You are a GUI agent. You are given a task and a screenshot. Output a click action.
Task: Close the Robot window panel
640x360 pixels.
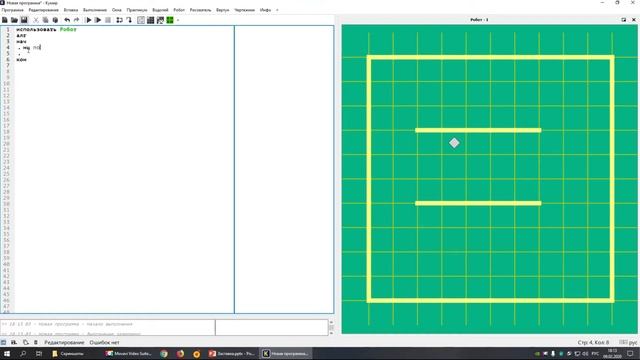coord(634,20)
